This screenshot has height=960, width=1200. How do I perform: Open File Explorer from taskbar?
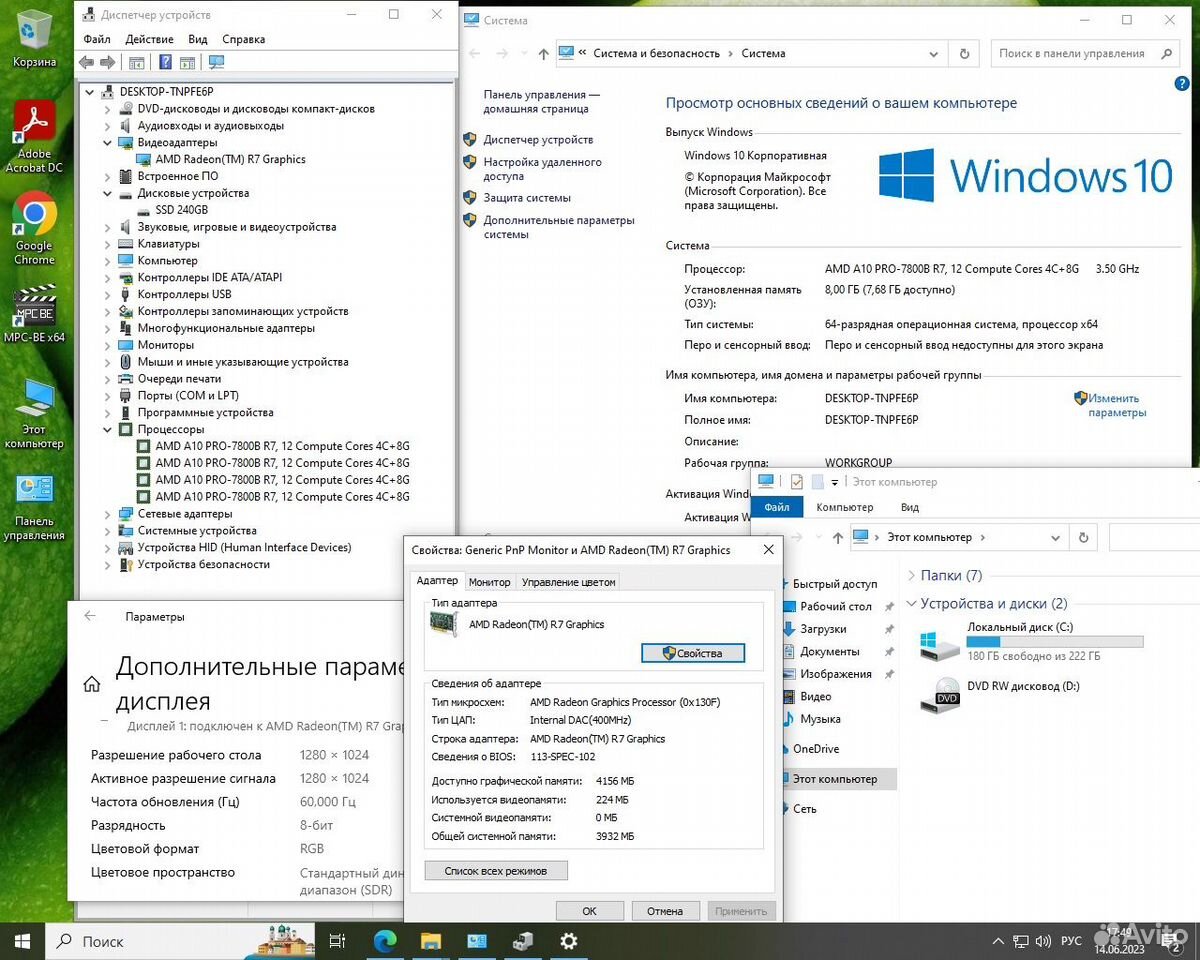[x=431, y=941]
